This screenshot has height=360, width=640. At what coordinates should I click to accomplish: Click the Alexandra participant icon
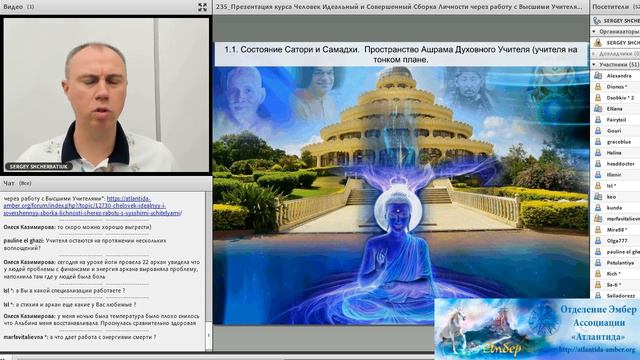(598, 76)
